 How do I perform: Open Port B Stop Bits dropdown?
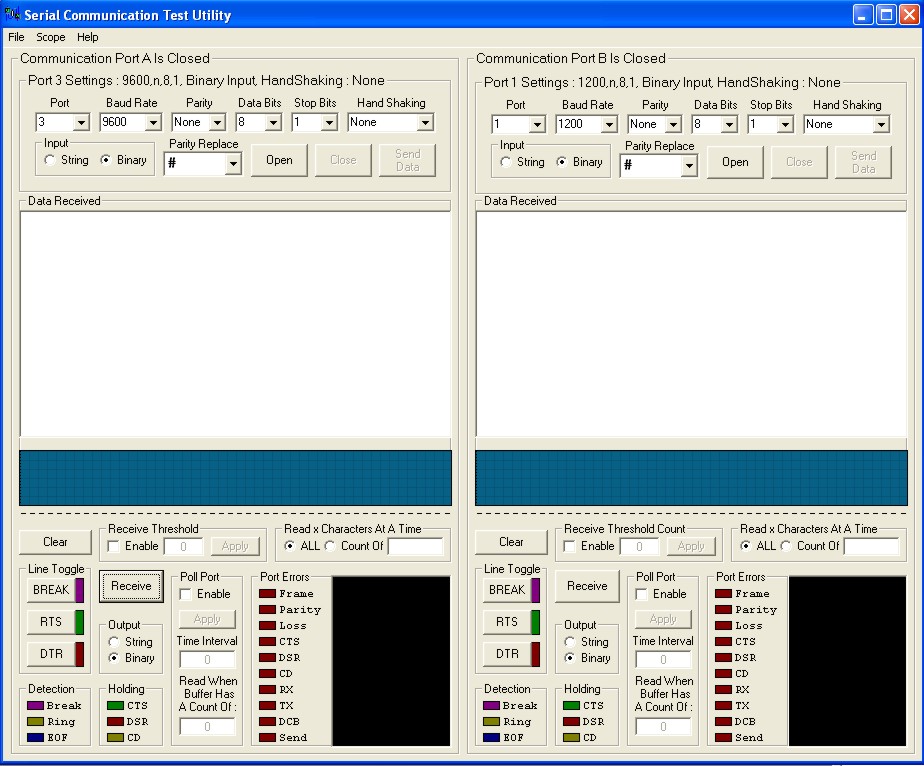(x=785, y=124)
